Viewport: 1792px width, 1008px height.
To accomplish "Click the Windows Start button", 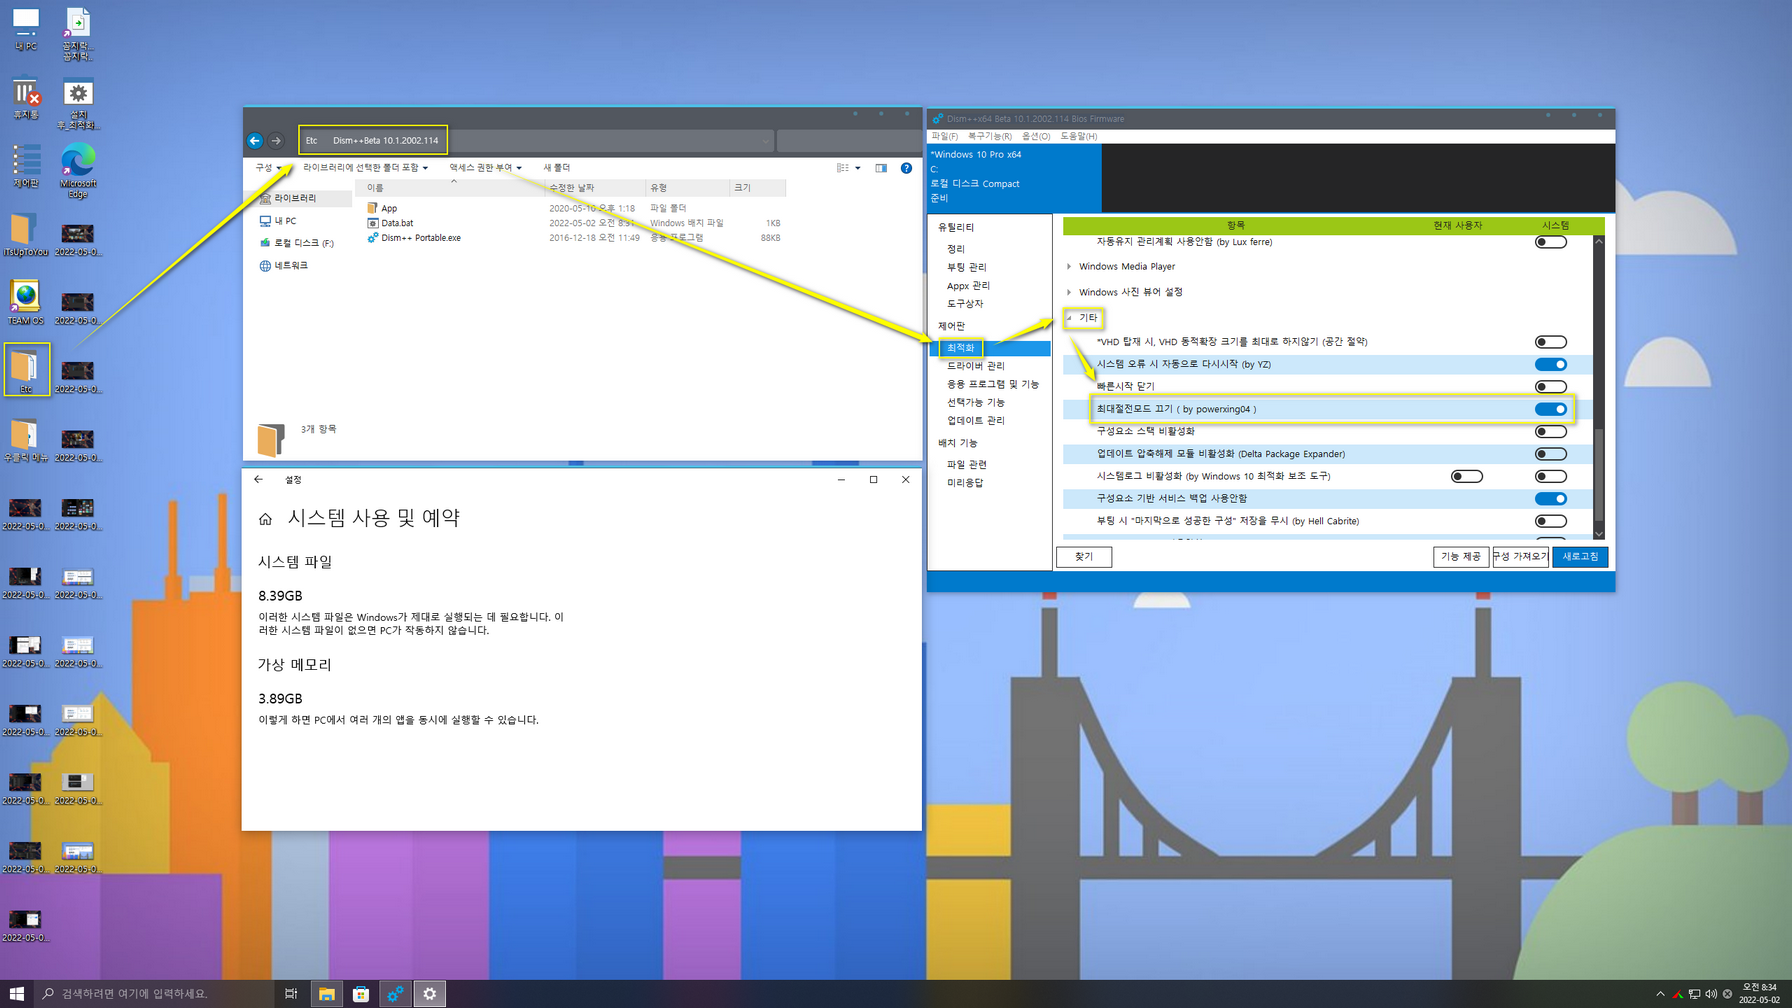I will [x=17, y=994].
